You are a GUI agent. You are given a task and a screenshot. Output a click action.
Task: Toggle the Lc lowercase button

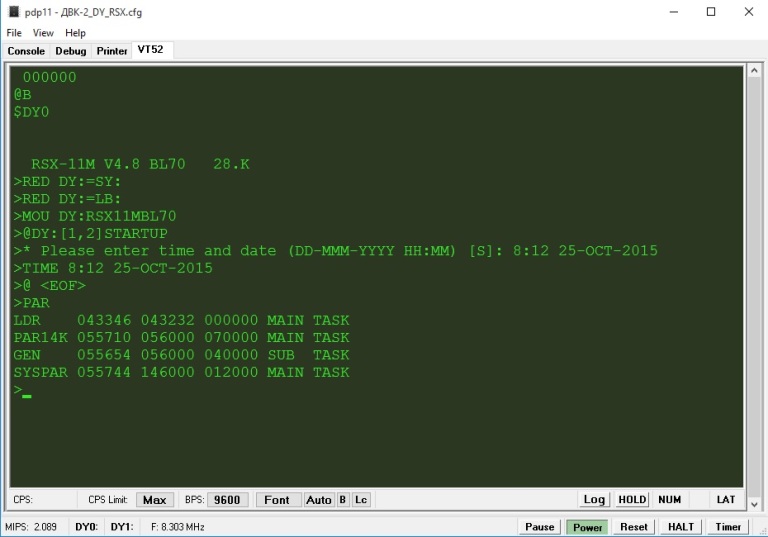click(360, 500)
